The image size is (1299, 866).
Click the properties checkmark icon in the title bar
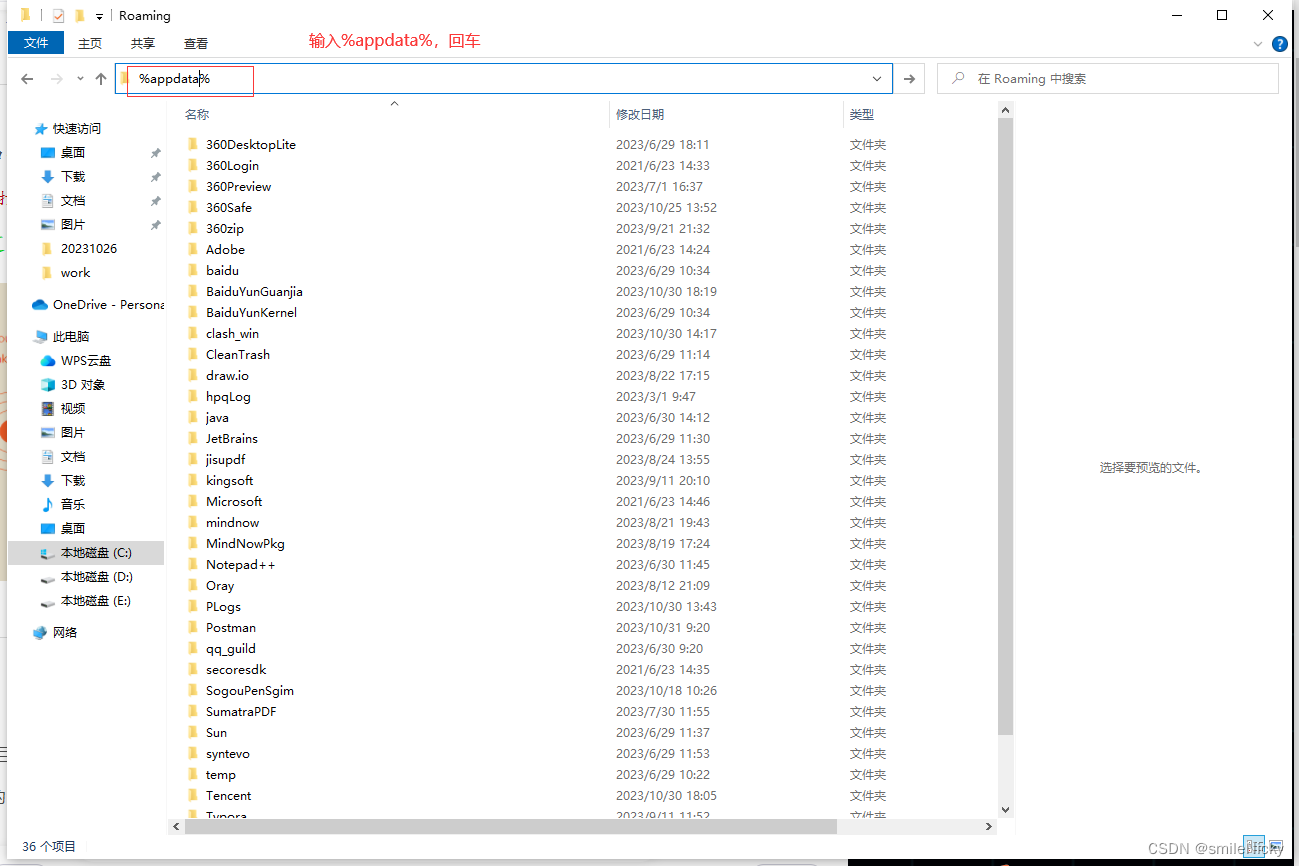pos(58,16)
